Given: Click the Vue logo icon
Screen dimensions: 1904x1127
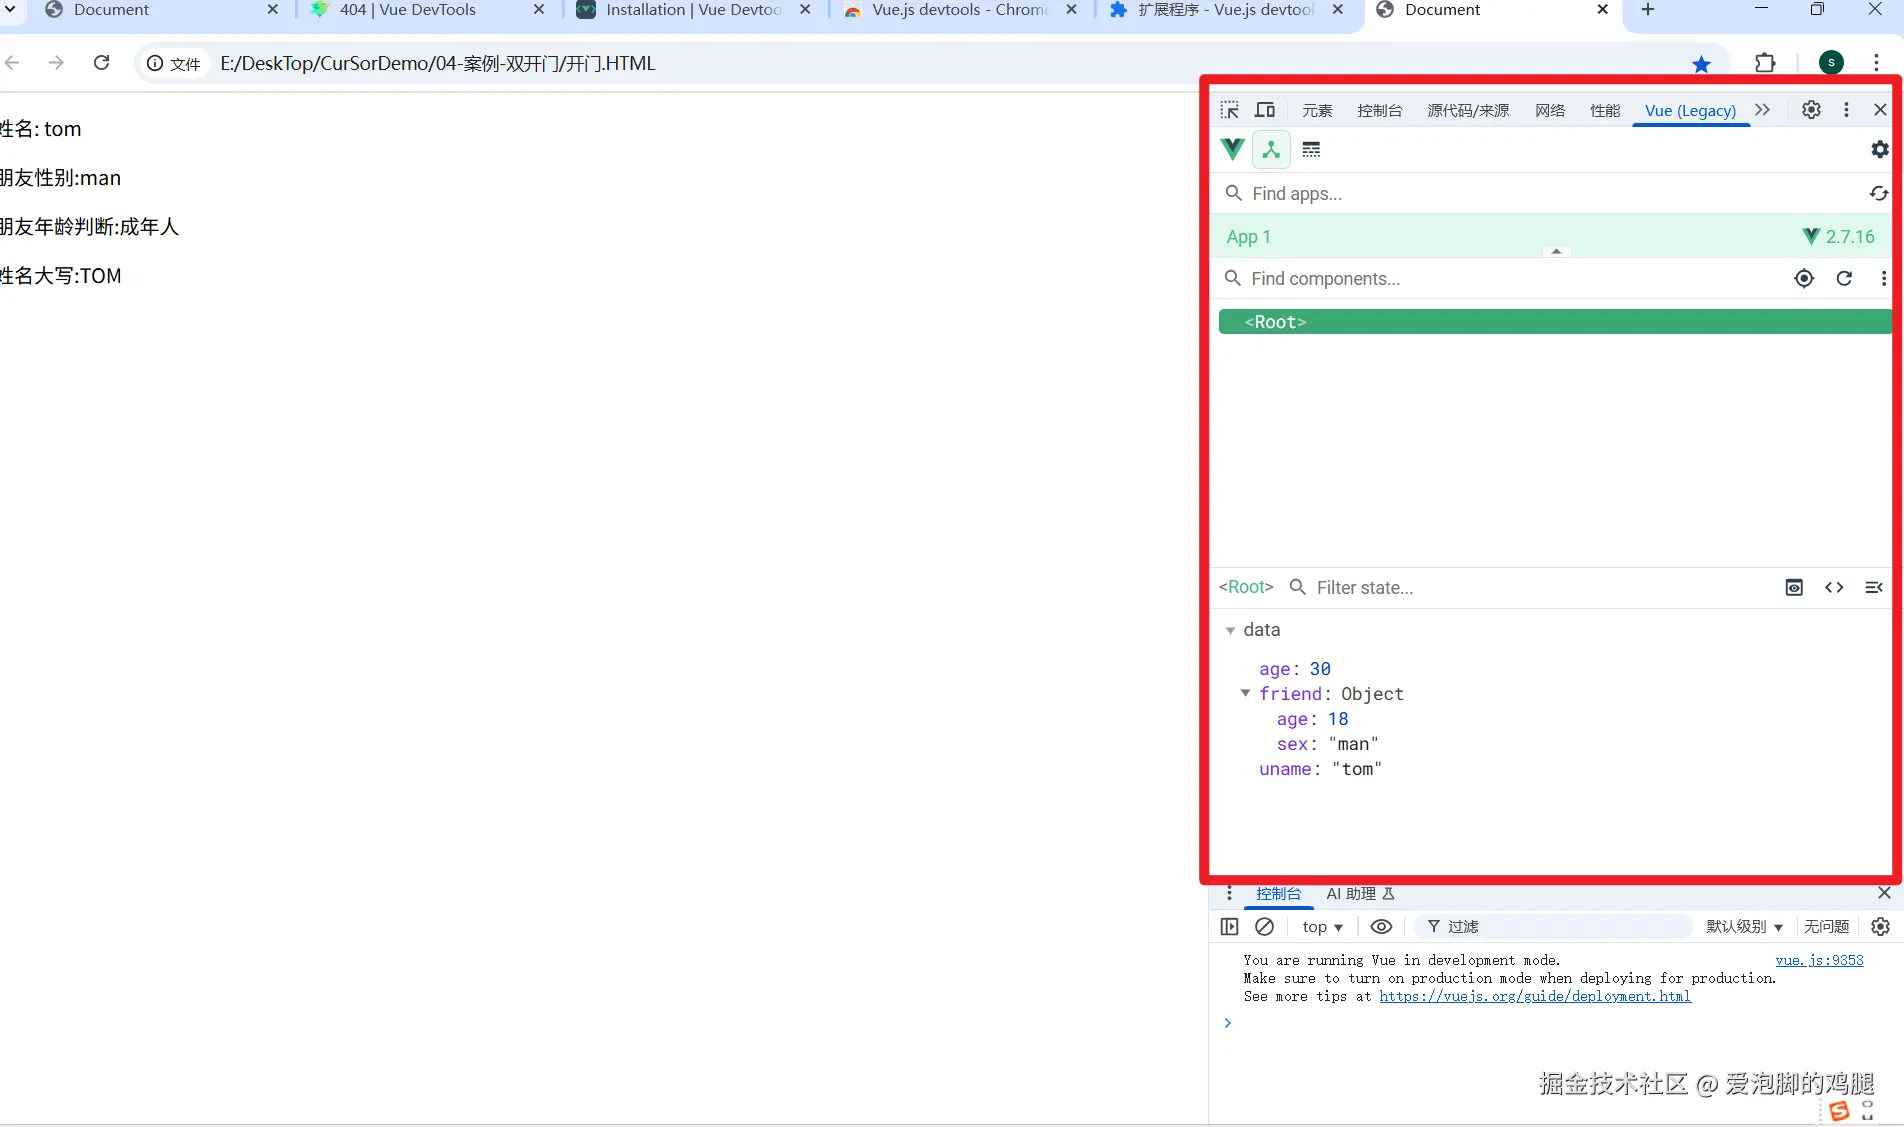Looking at the screenshot, I should [1233, 150].
